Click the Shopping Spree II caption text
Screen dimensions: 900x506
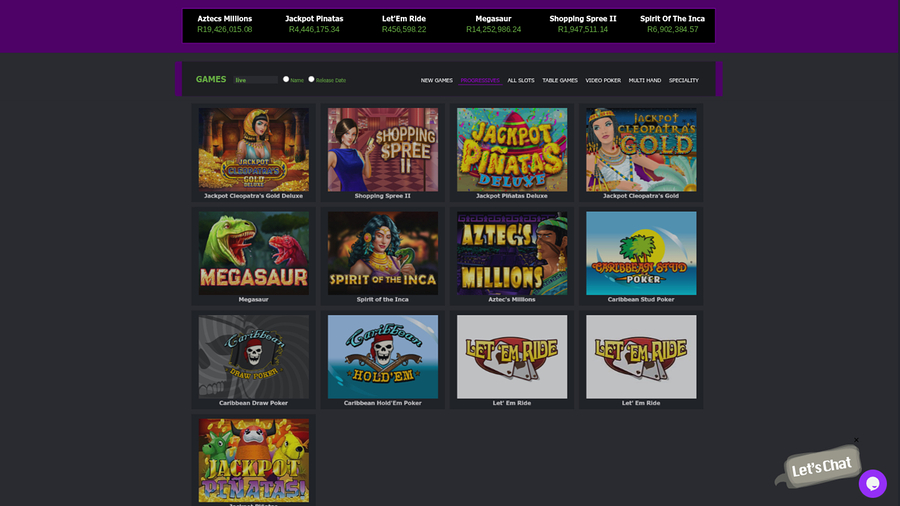[x=383, y=196]
